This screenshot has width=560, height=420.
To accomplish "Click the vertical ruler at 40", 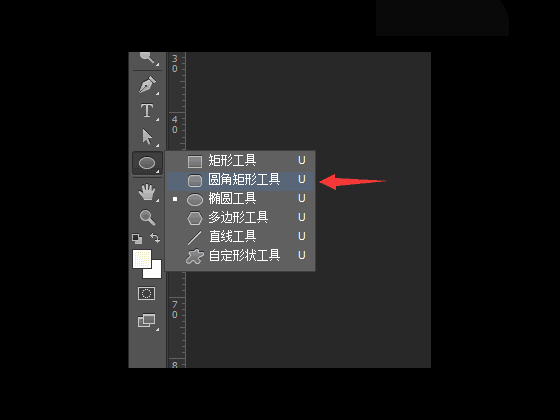I will point(175,125).
